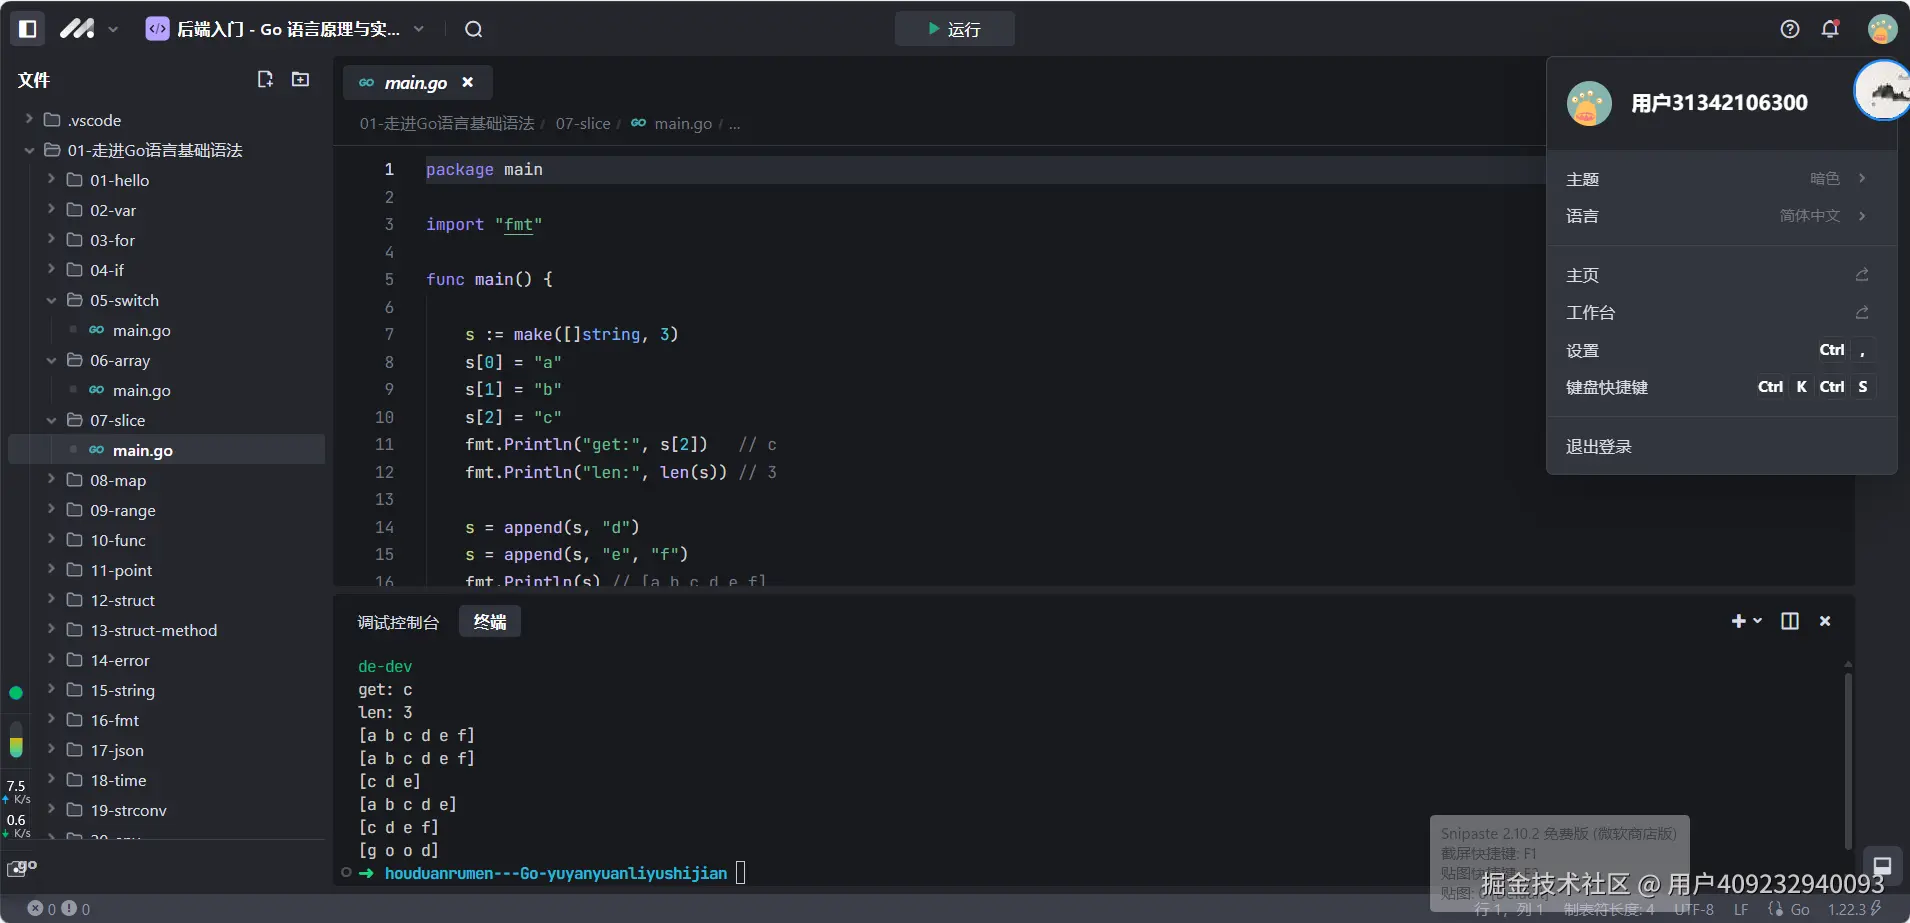Open 设置 from the user menu

coord(1582,350)
